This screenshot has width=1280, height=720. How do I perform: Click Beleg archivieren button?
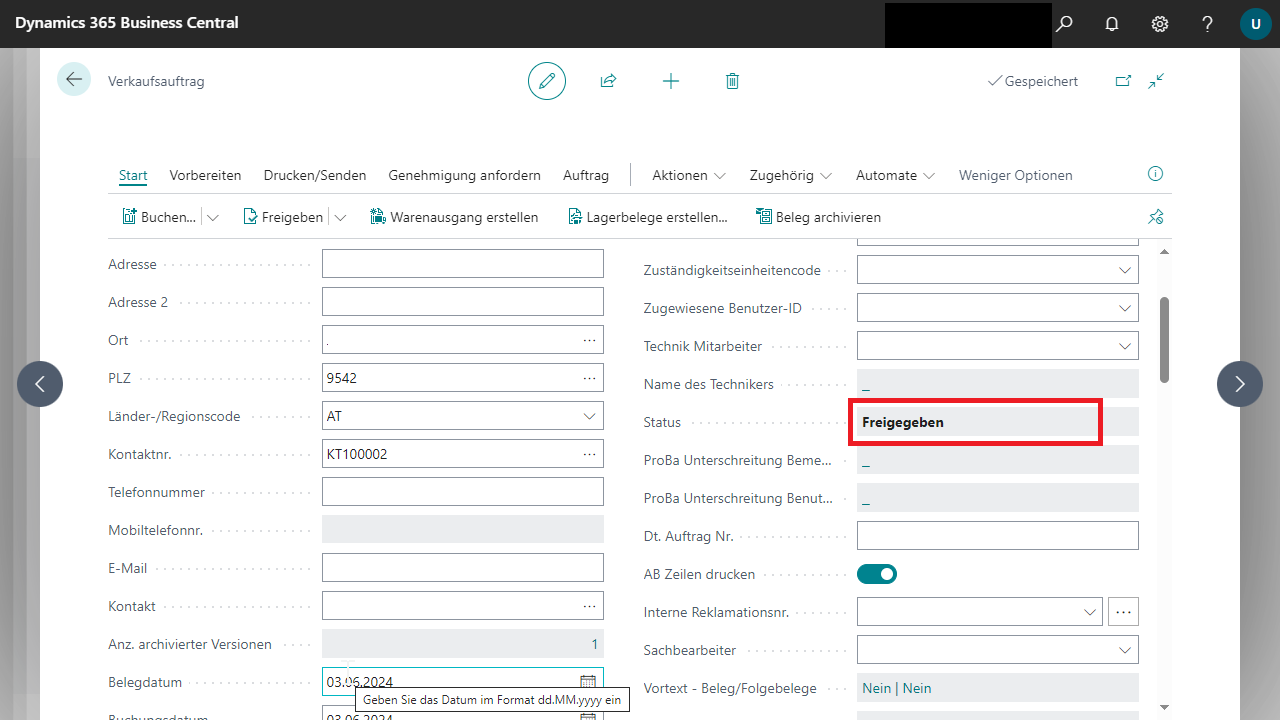coord(818,217)
